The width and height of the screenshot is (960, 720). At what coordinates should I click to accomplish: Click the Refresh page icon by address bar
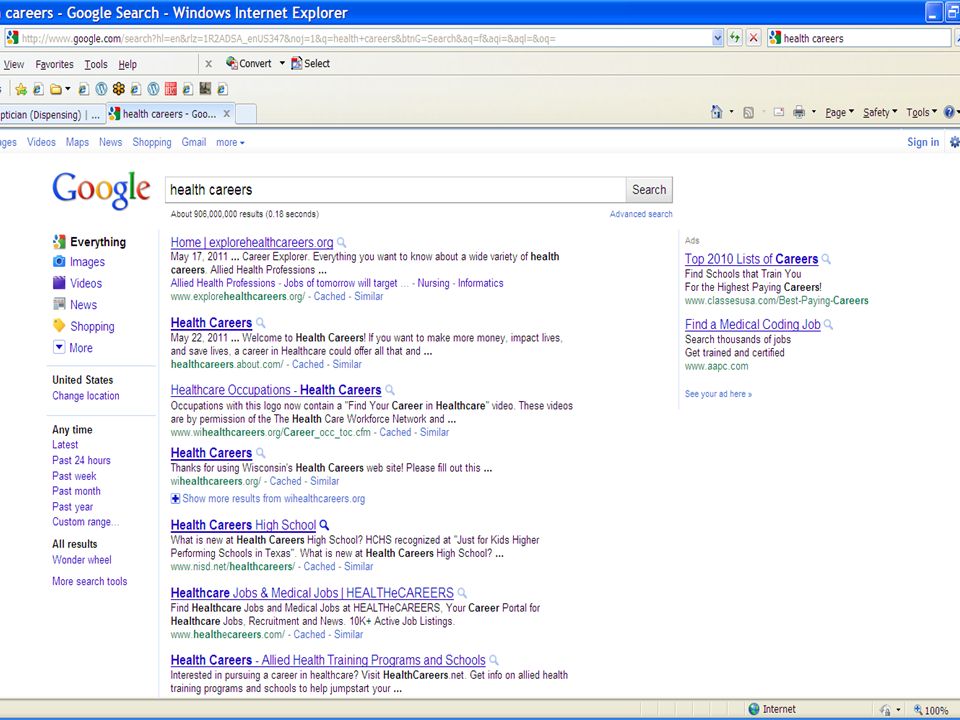click(x=735, y=38)
